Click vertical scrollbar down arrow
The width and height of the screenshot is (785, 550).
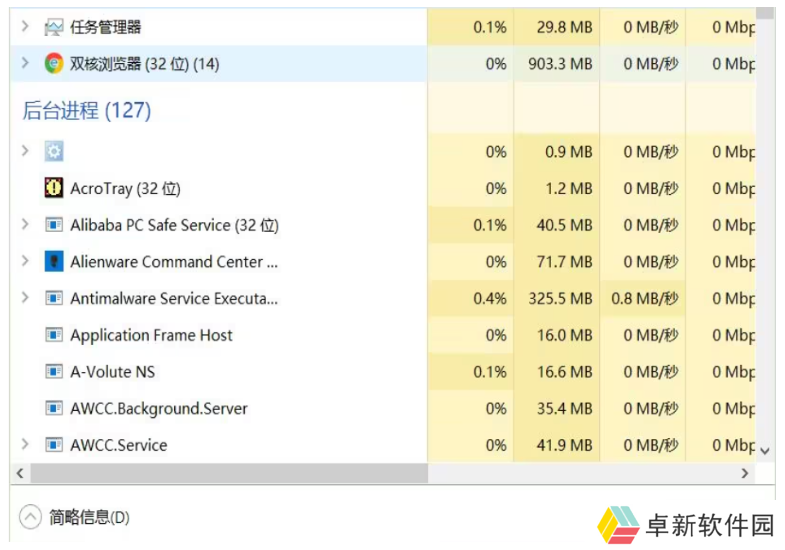click(765, 451)
